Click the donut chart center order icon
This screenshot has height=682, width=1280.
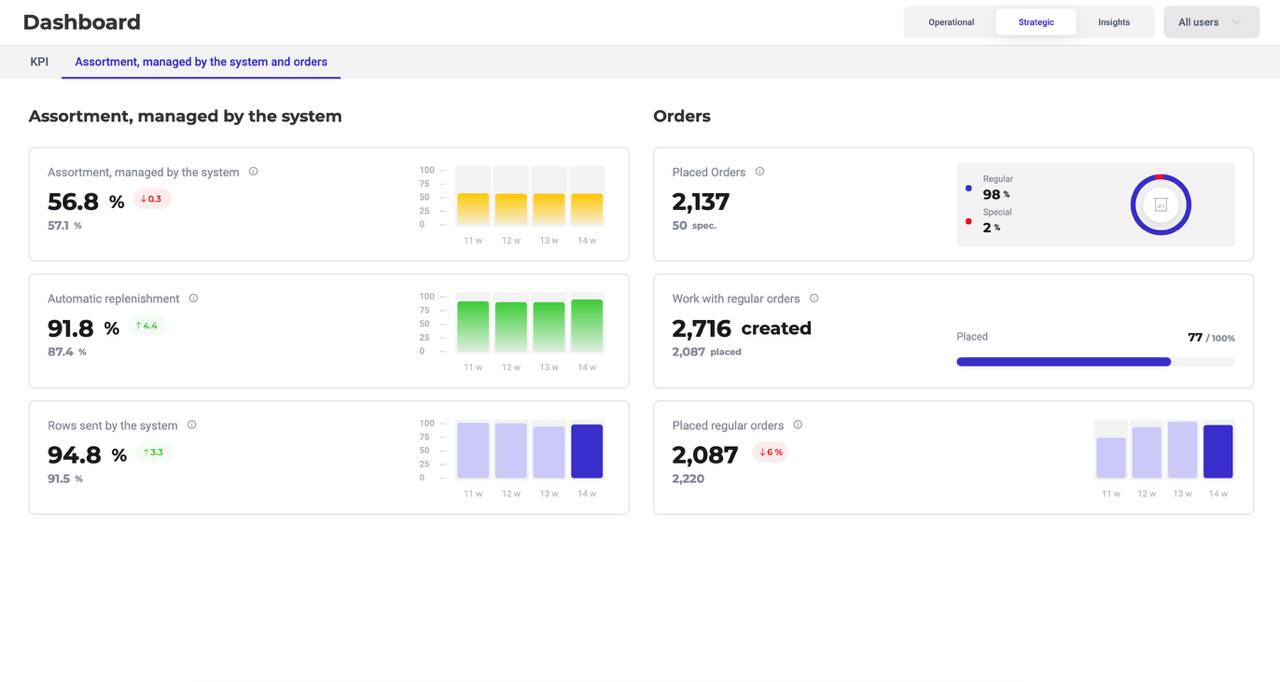click(1161, 205)
